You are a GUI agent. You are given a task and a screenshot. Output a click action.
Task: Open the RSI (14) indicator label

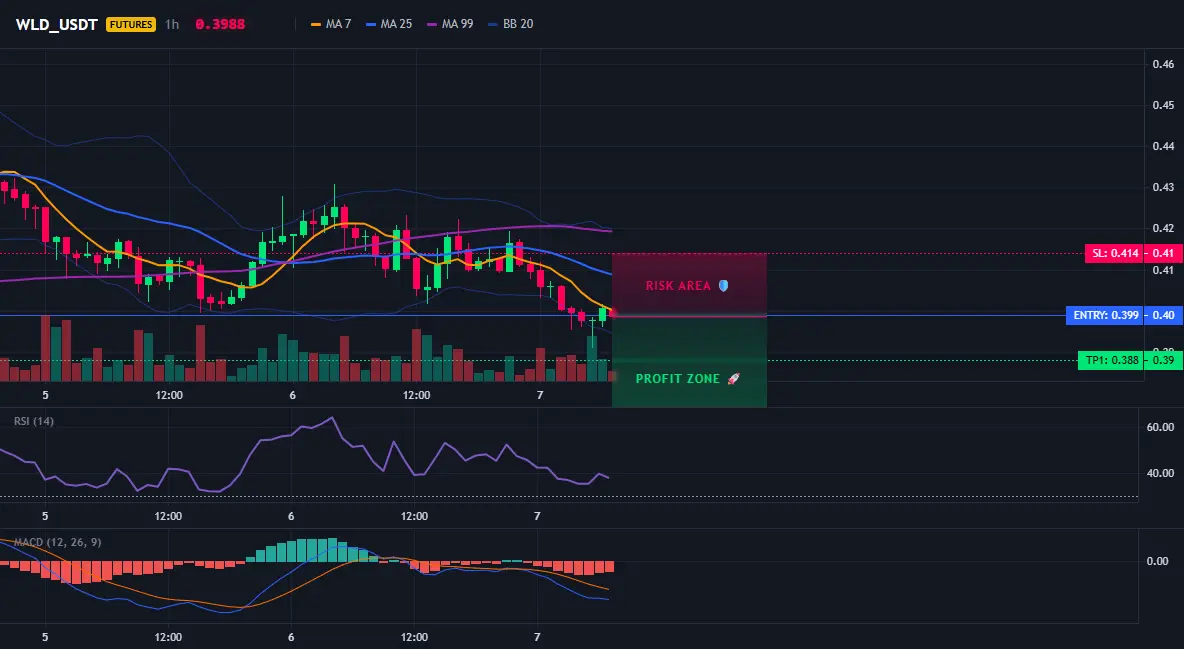[34, 421]
